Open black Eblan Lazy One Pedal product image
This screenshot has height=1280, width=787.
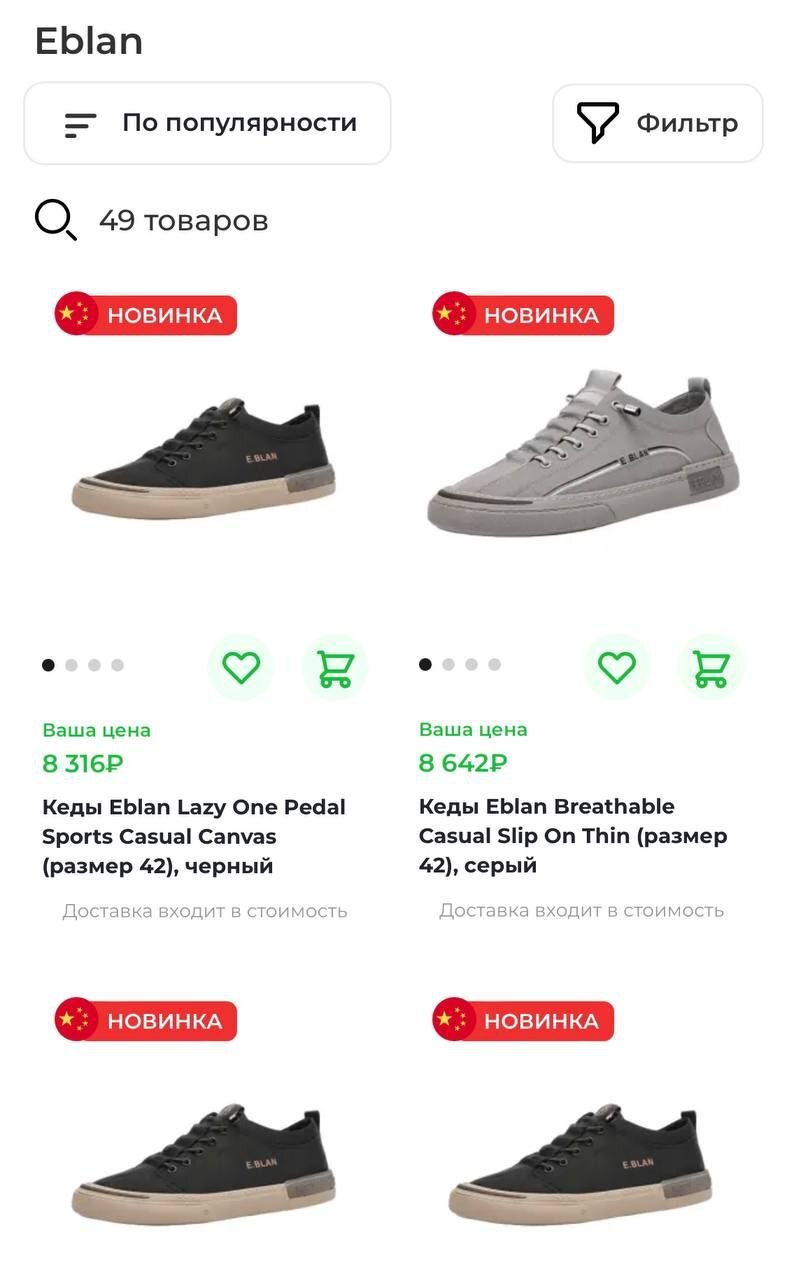pos(202,460)
